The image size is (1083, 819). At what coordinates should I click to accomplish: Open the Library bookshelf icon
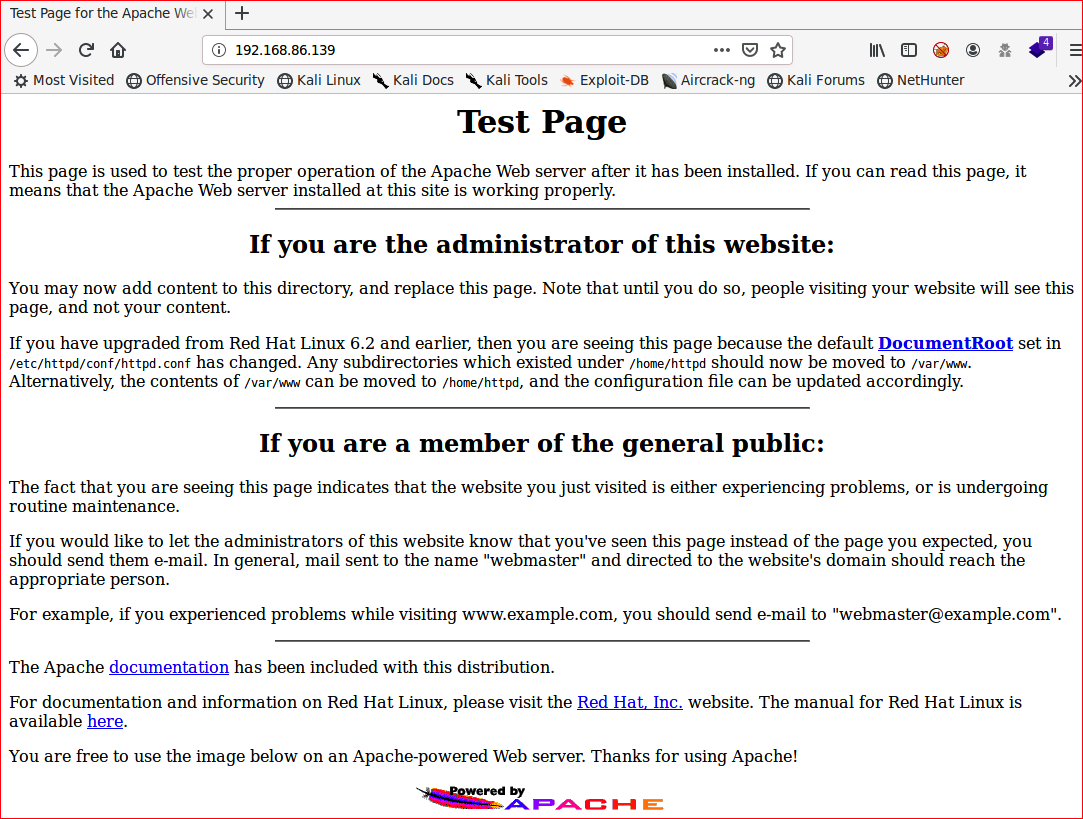(876, 50)
